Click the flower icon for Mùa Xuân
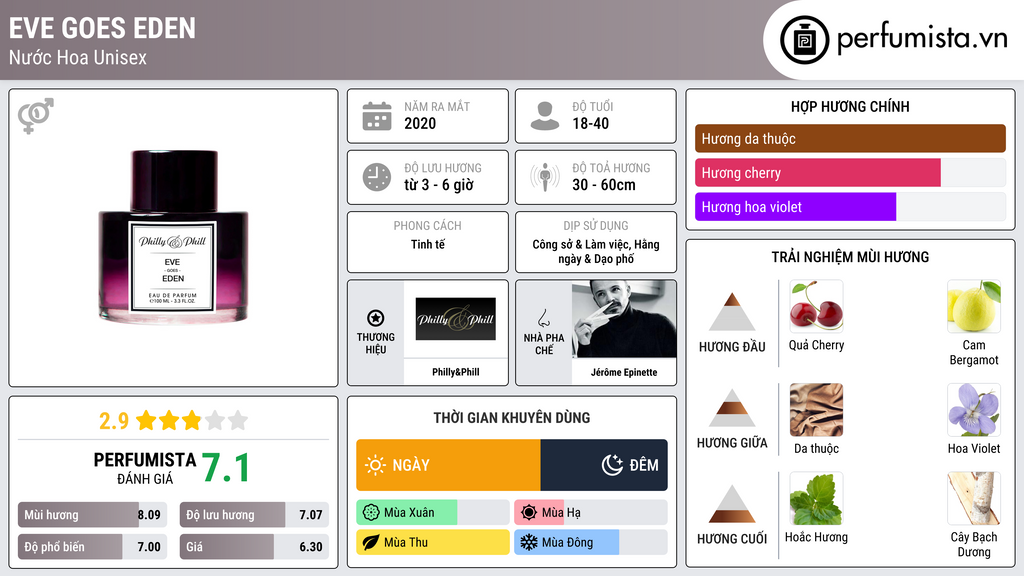The height and width of the screenshot is (576, 1024). point(371,513)
